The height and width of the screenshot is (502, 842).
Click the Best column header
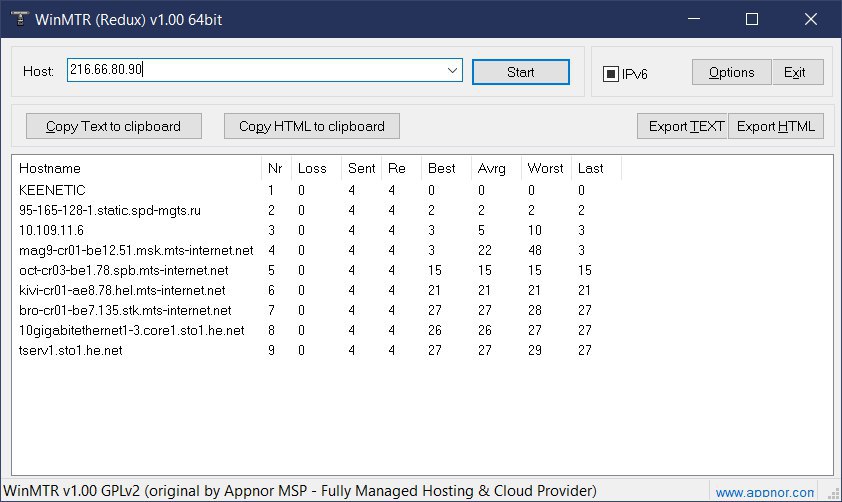tap(446, 168)
